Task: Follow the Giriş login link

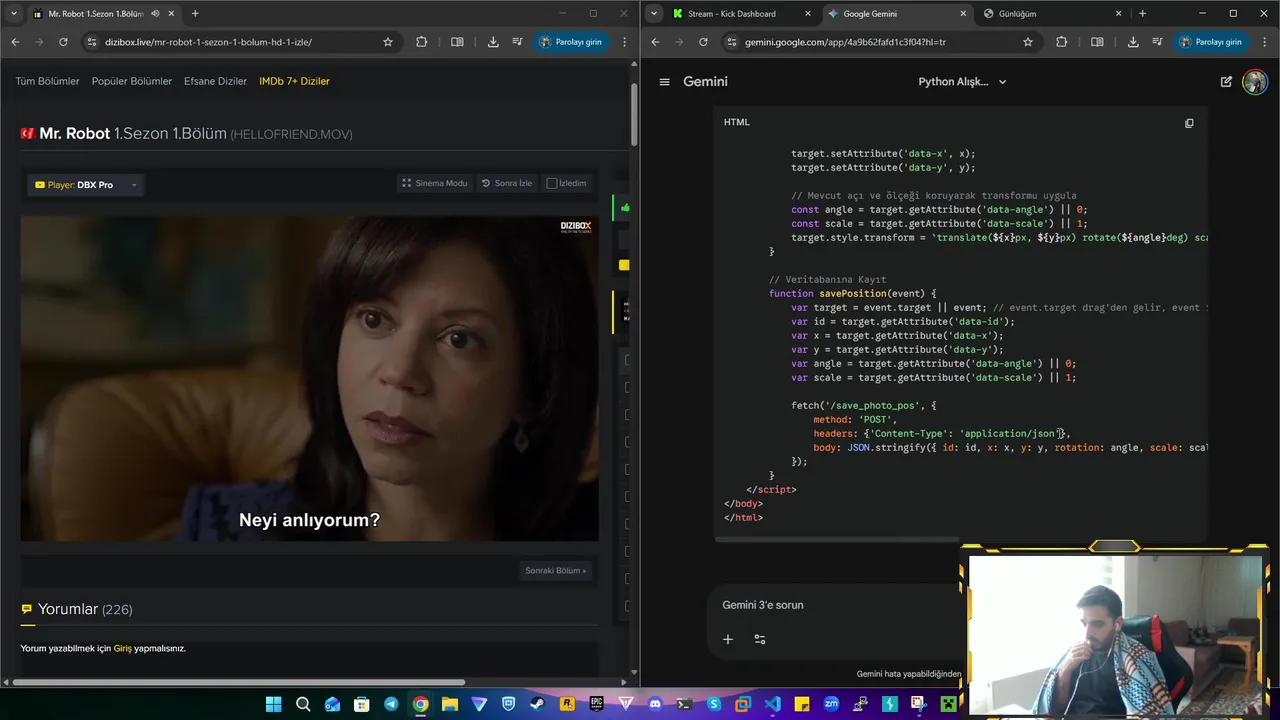Action: point(122,648)
